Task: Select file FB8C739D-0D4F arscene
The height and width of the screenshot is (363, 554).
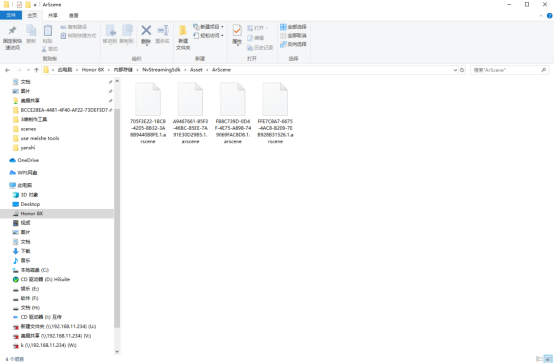Action: coord(233,113)
